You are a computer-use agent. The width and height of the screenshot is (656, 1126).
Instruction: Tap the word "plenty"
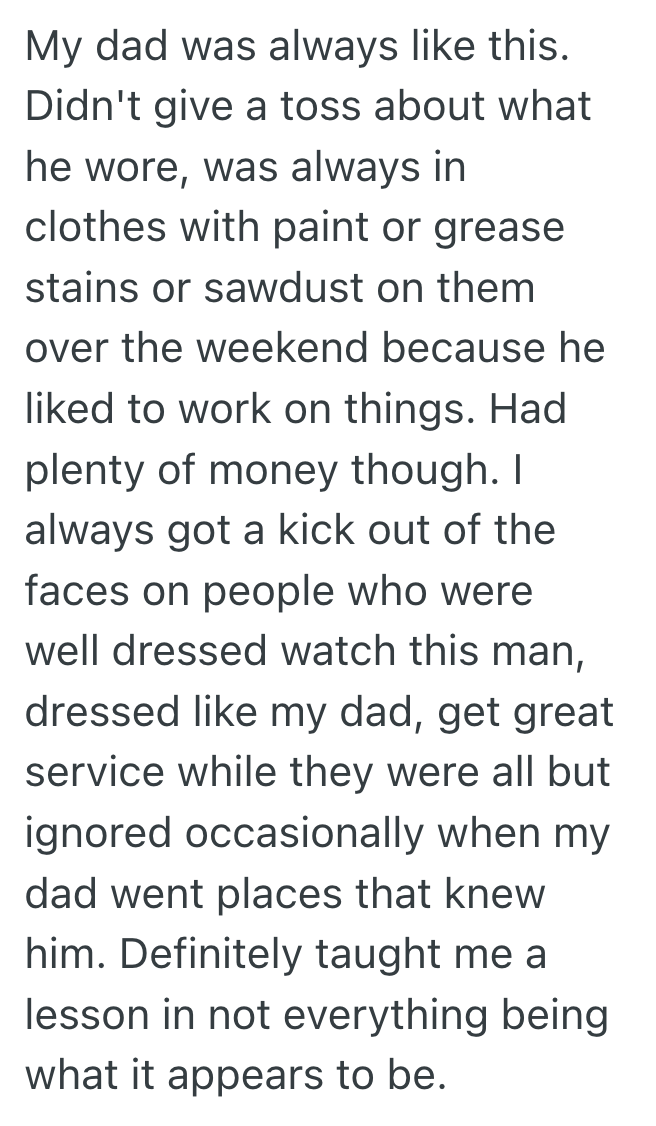pos(81,470)
